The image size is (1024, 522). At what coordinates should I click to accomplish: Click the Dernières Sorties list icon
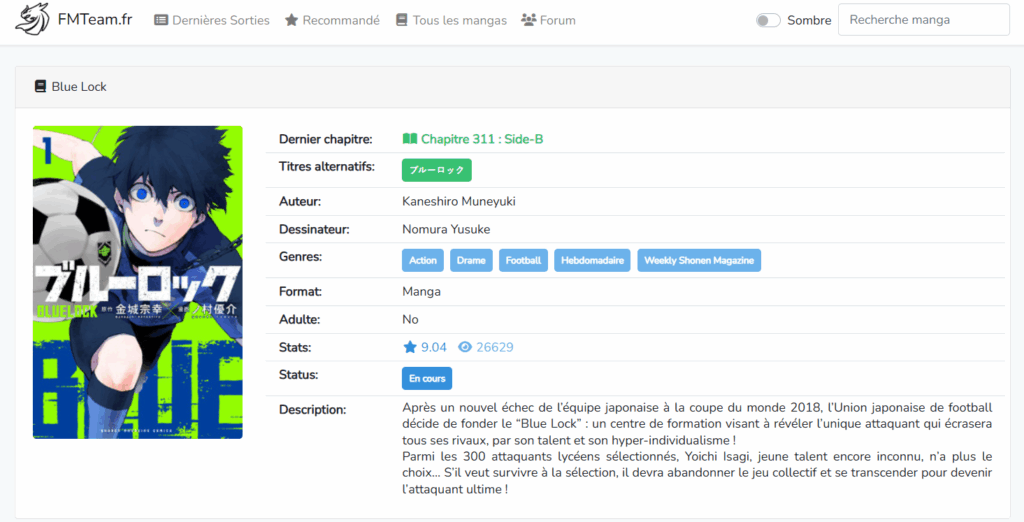pos(161,20)
